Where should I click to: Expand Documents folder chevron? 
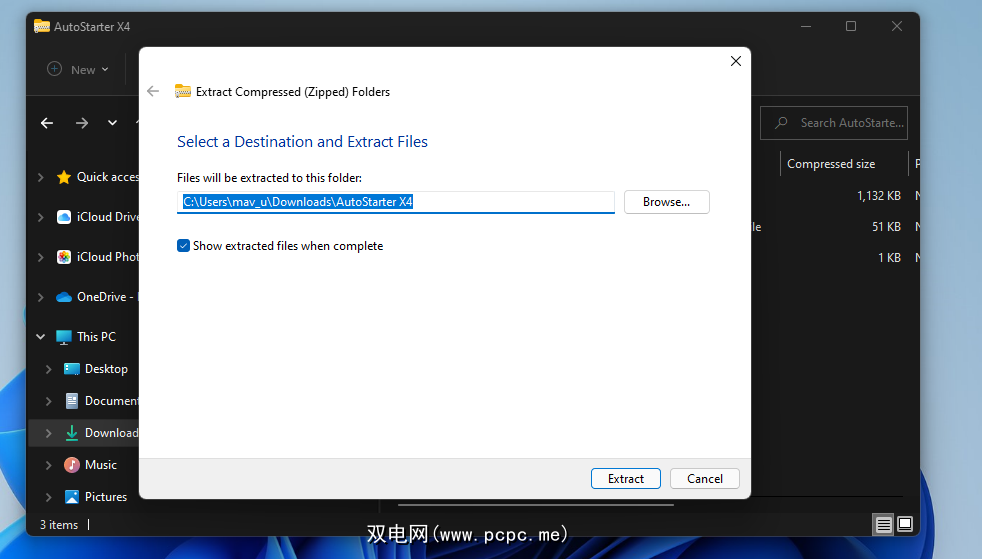pos(48,401)
